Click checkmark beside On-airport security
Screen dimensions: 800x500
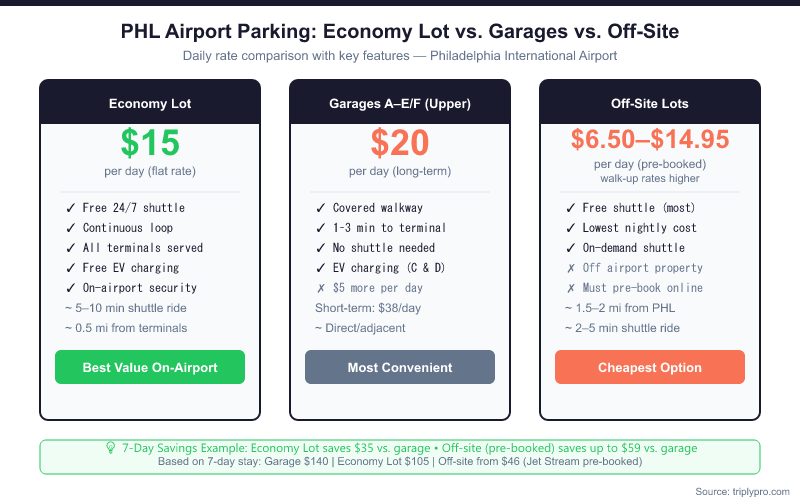click(x=71, y=287)
